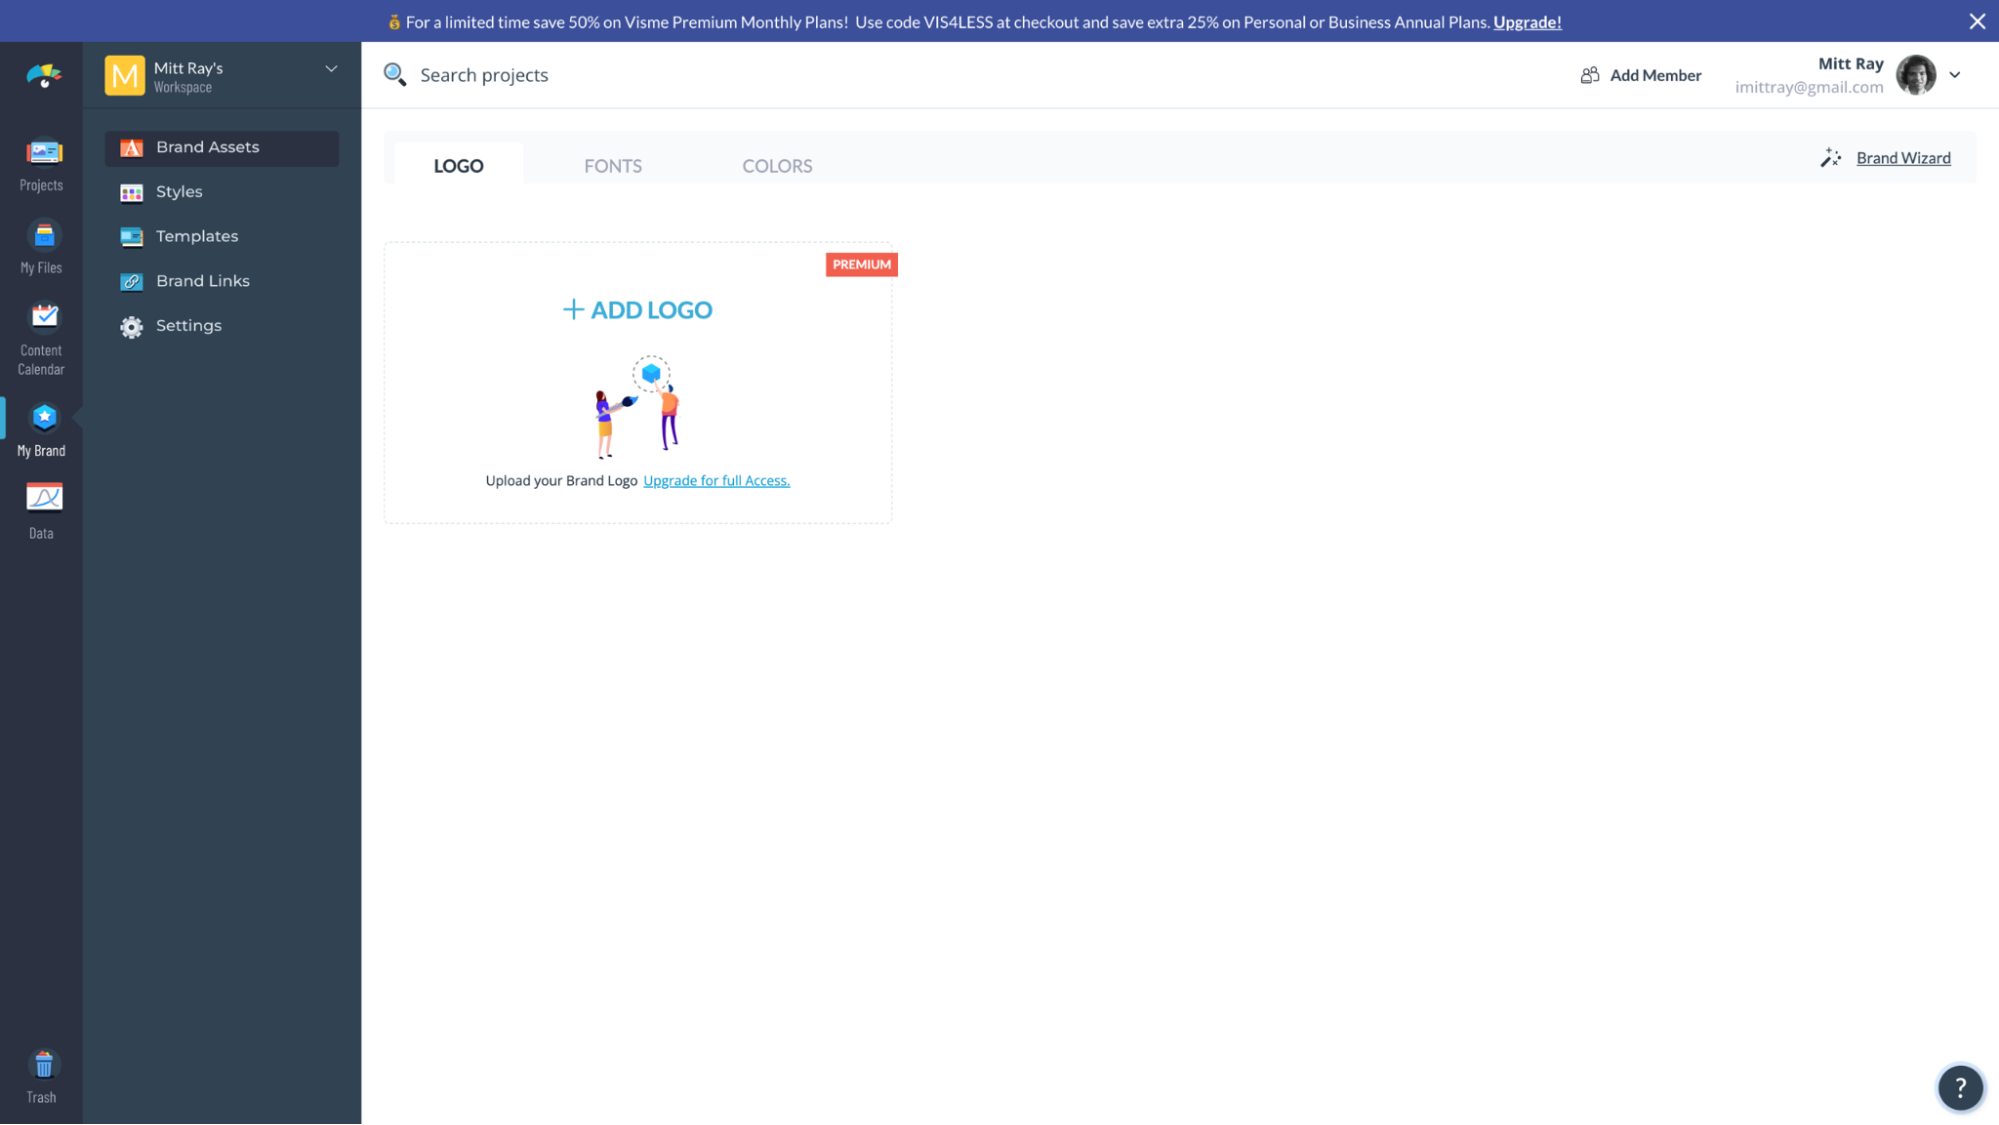Click the Brand Assets icon in sidebar
Image resolution: width=1999 pixels, height=1125 pixels.
132,147
